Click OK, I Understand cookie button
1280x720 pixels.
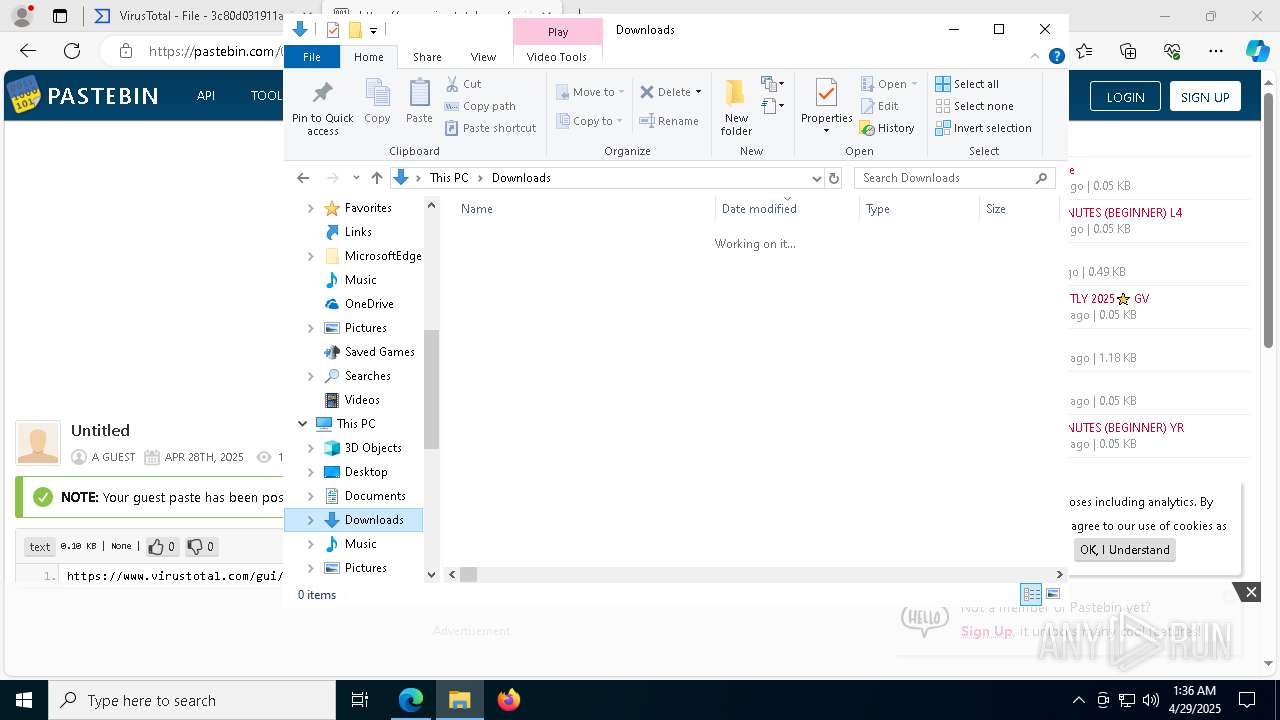point(1125,550)
